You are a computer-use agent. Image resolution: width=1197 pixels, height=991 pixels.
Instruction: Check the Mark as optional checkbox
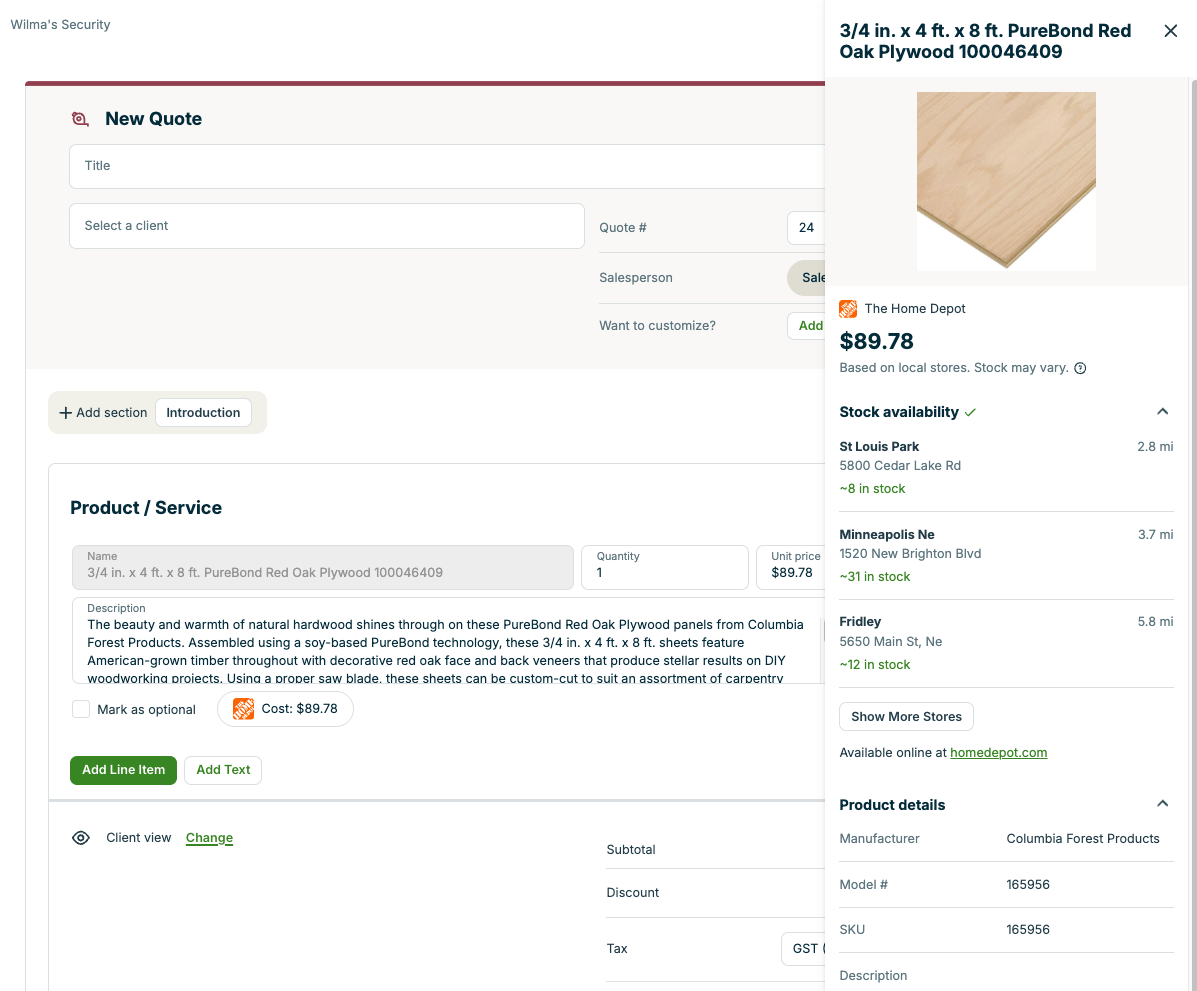point(81,710)
